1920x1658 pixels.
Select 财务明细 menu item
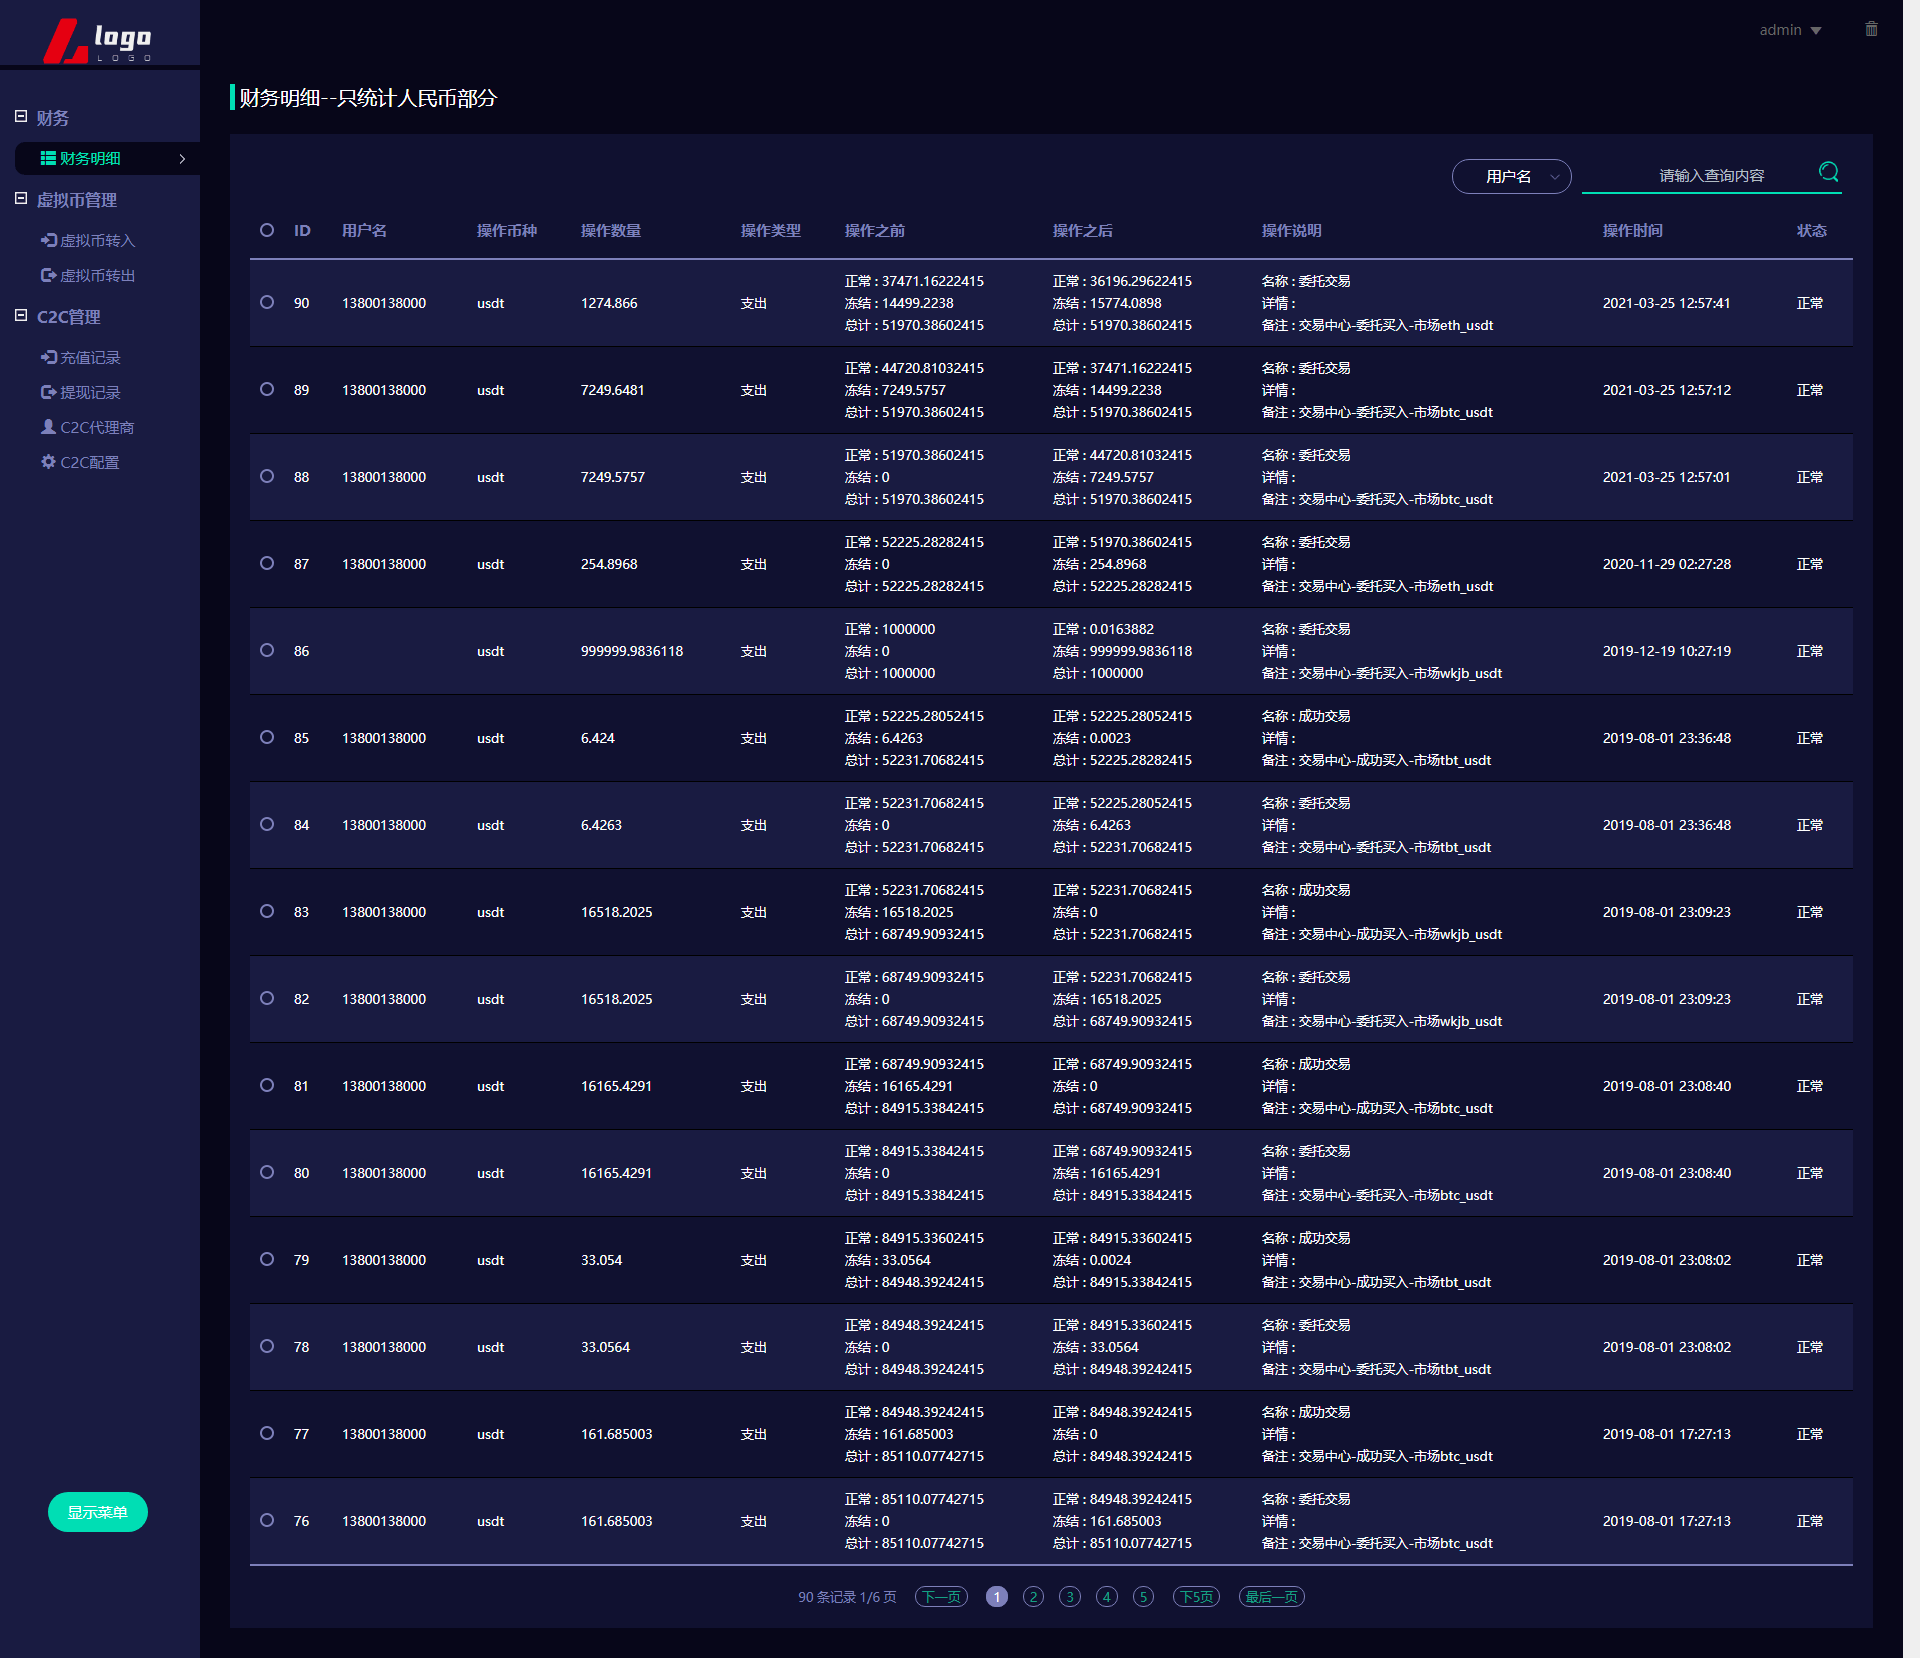90,158
